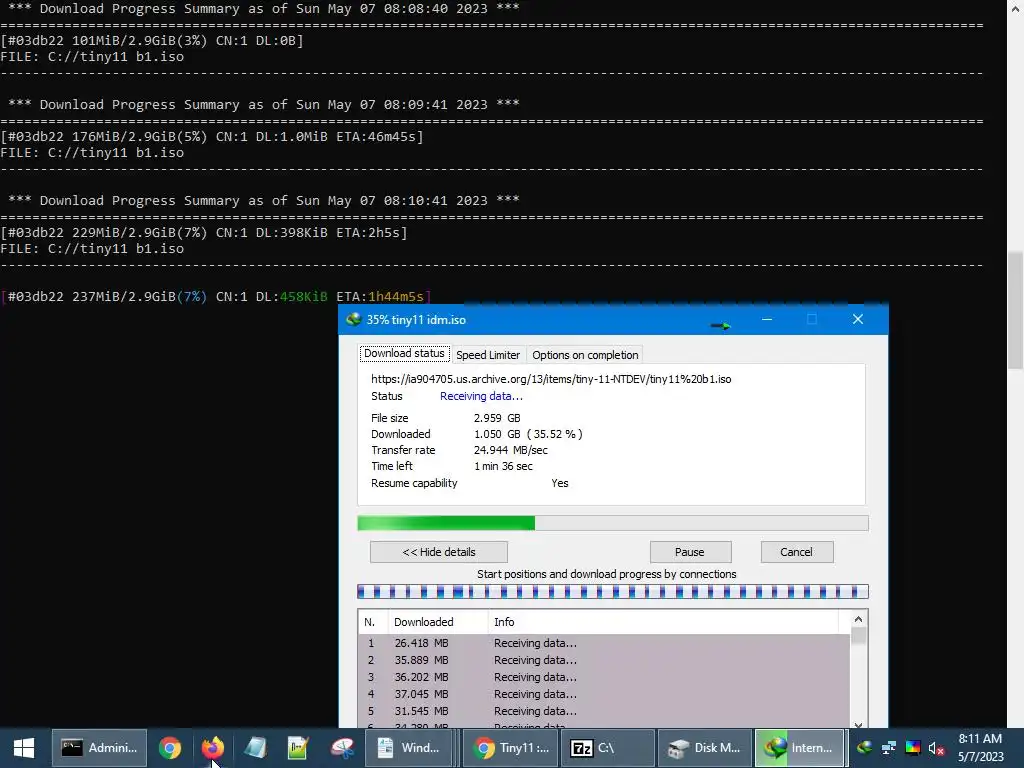1024x768 pixels.
Task: Click the green download progress bar
Action: coord(613,523)
